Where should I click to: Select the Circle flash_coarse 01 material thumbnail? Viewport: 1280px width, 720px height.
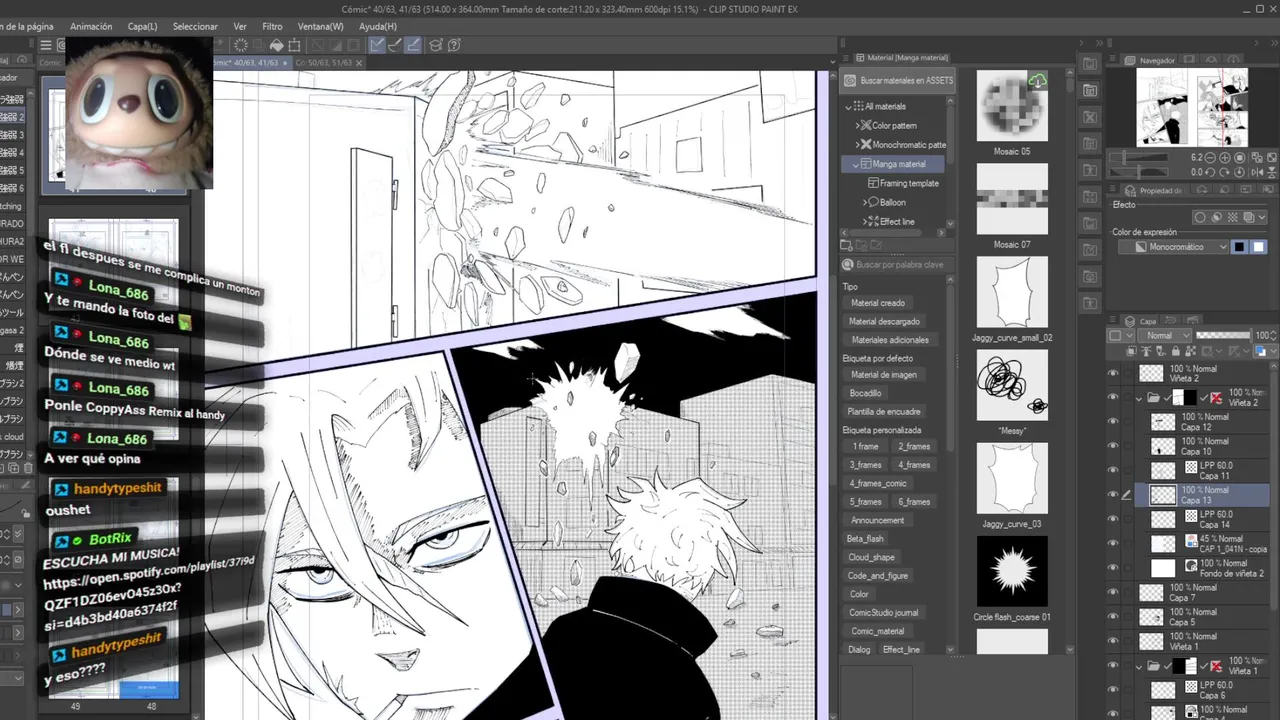1012,571
